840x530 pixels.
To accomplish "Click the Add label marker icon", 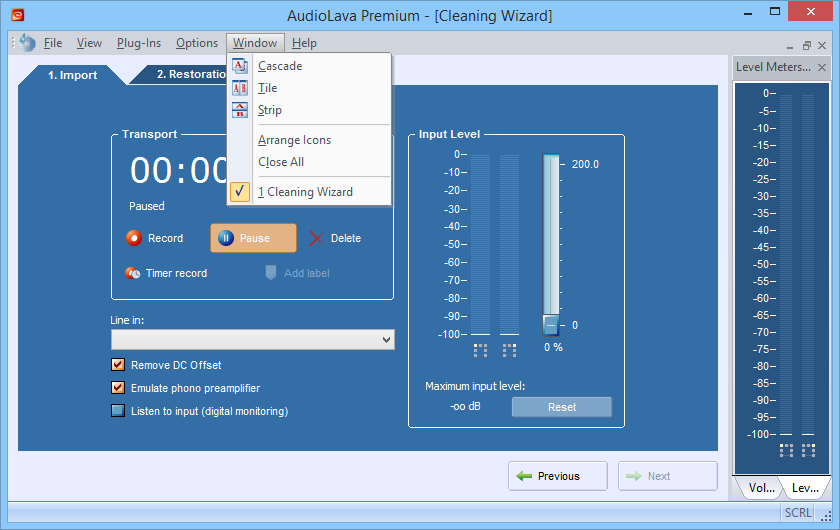I will click(271, 273).
